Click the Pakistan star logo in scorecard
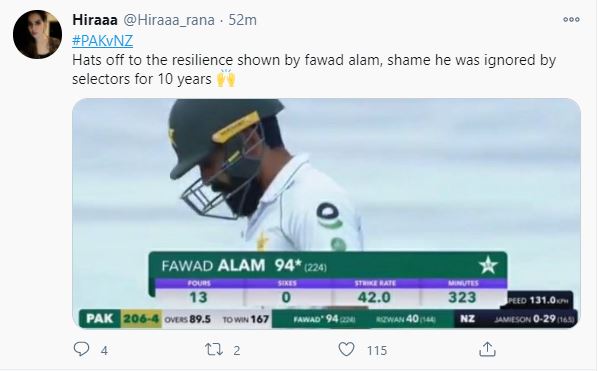 click(x=488, y=265)
